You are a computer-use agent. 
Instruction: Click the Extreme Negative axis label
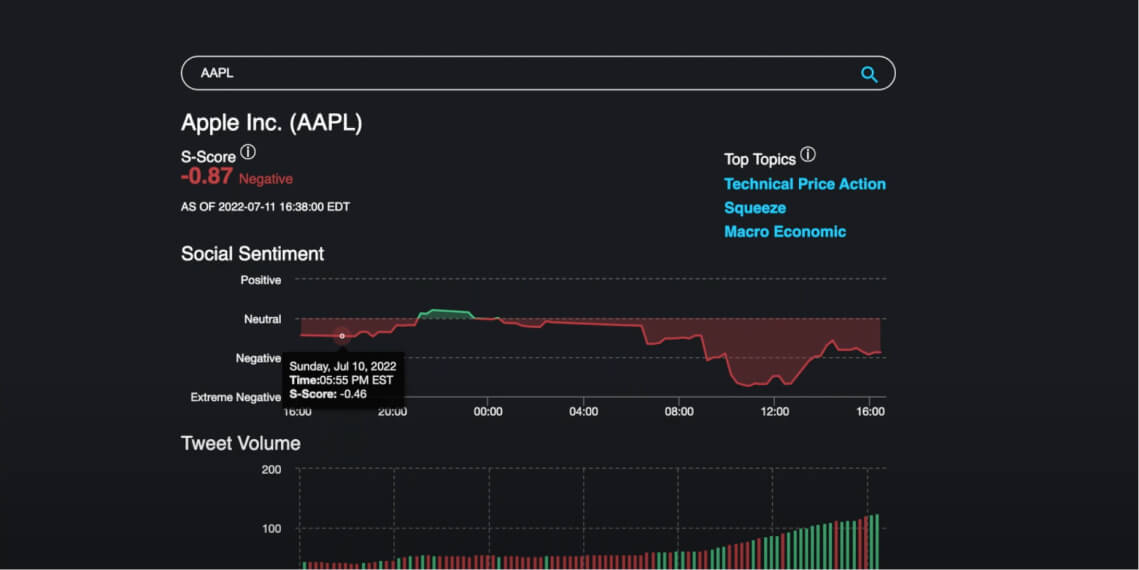[235, 397]
